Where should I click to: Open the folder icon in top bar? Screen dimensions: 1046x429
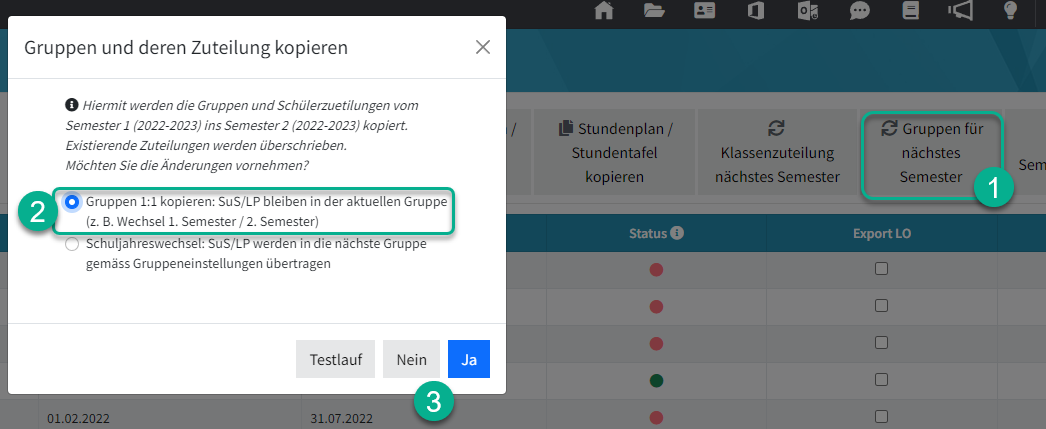[x=654, y=11]
